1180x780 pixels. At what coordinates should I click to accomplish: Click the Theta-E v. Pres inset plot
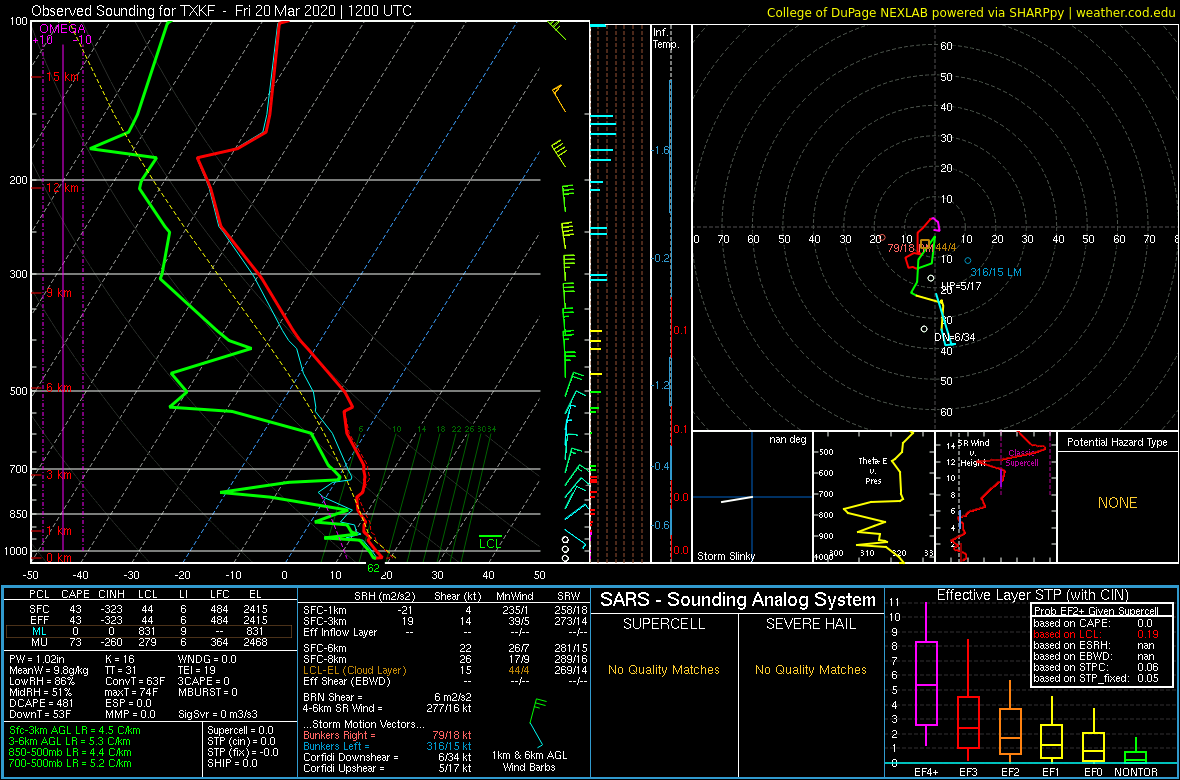[x=873, y=497]
